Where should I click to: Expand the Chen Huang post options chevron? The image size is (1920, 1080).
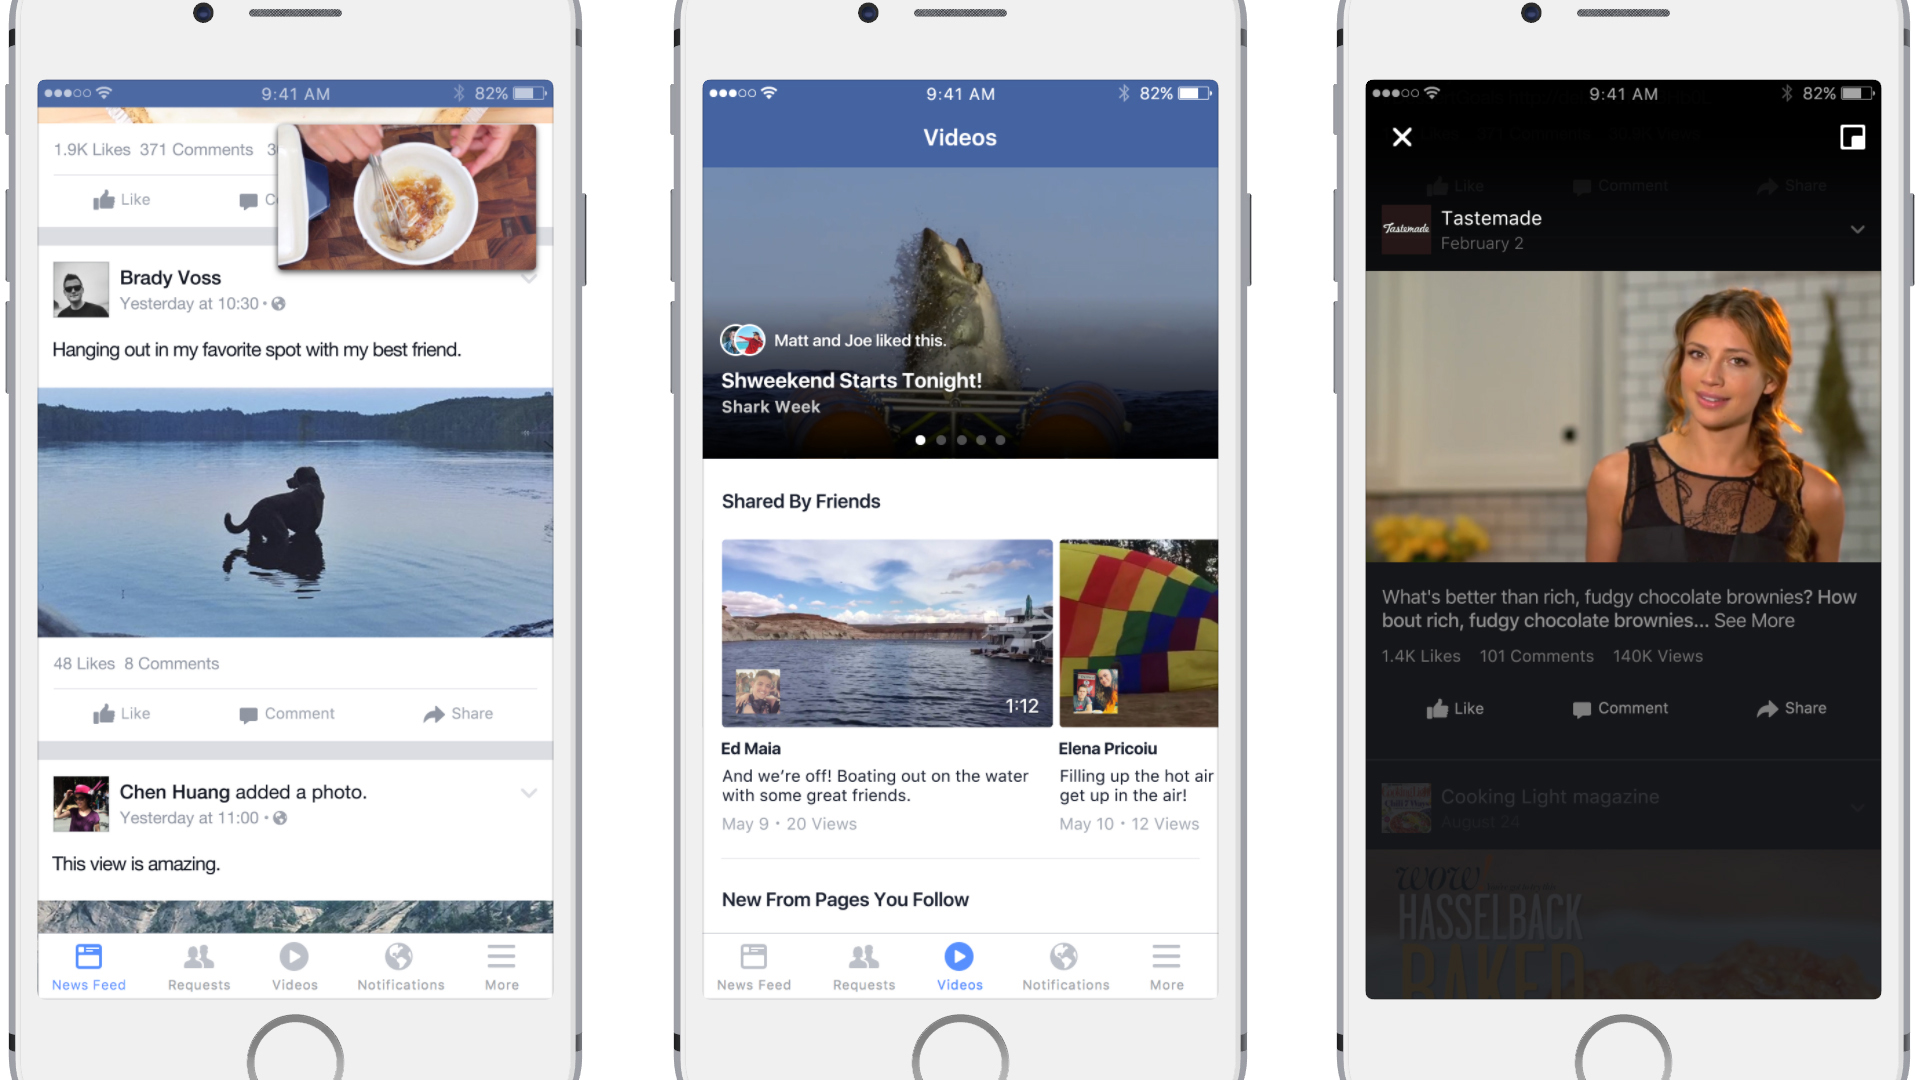coord(529,793)
